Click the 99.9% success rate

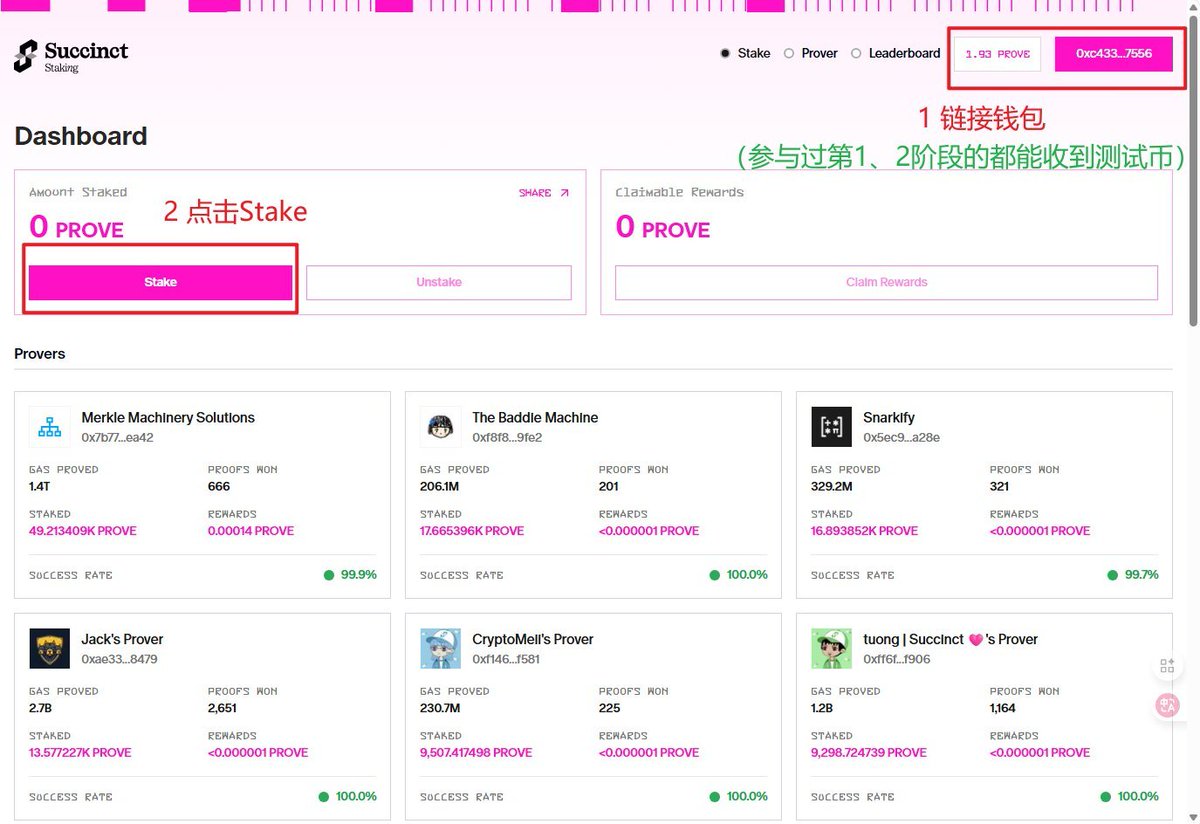[x=358, y=575]
